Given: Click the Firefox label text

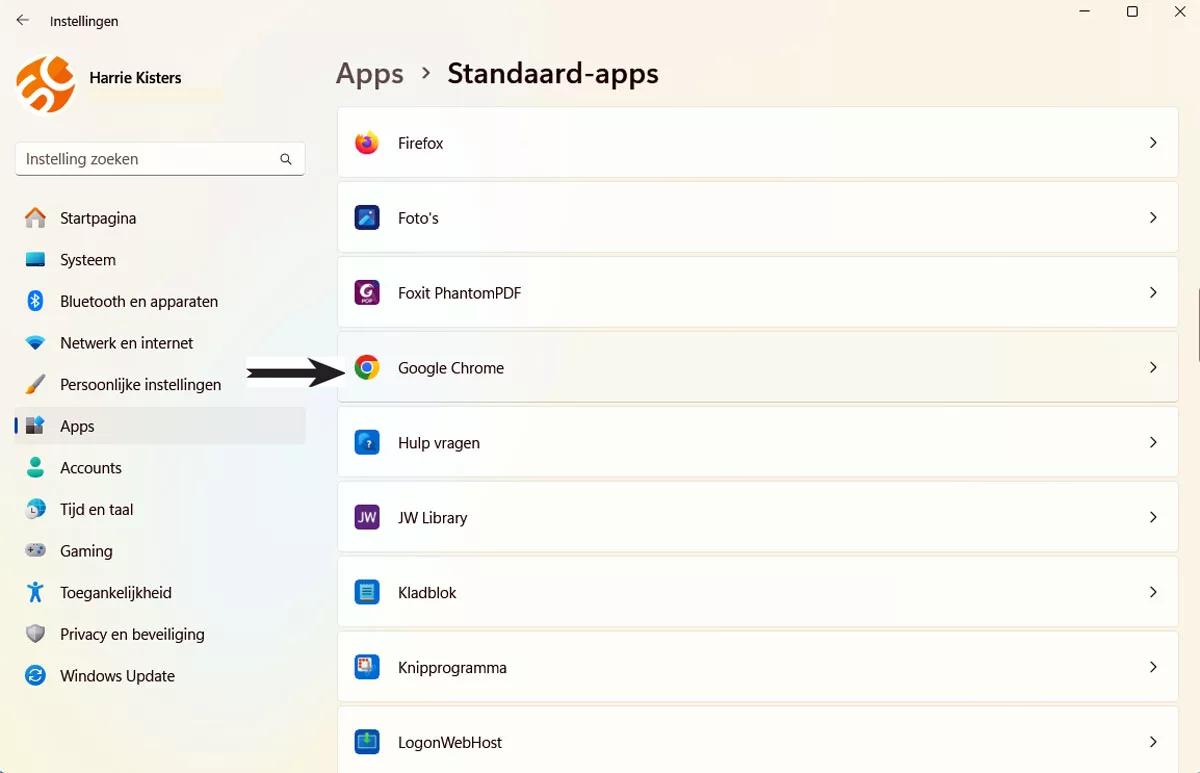Looking at the screenshot, I should [420, 143].
